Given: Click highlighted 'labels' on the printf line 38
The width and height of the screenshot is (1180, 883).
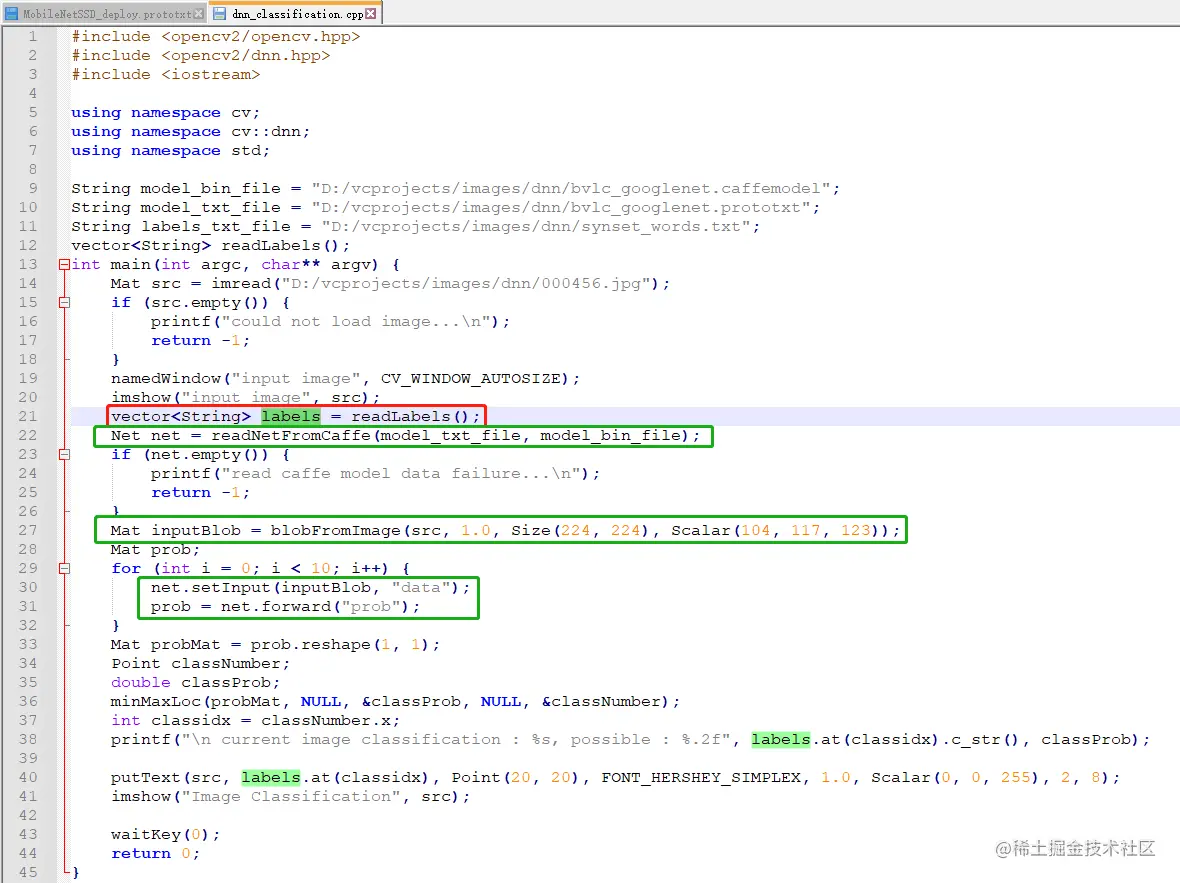Looking at the screenshot, I should click(781, 739).
